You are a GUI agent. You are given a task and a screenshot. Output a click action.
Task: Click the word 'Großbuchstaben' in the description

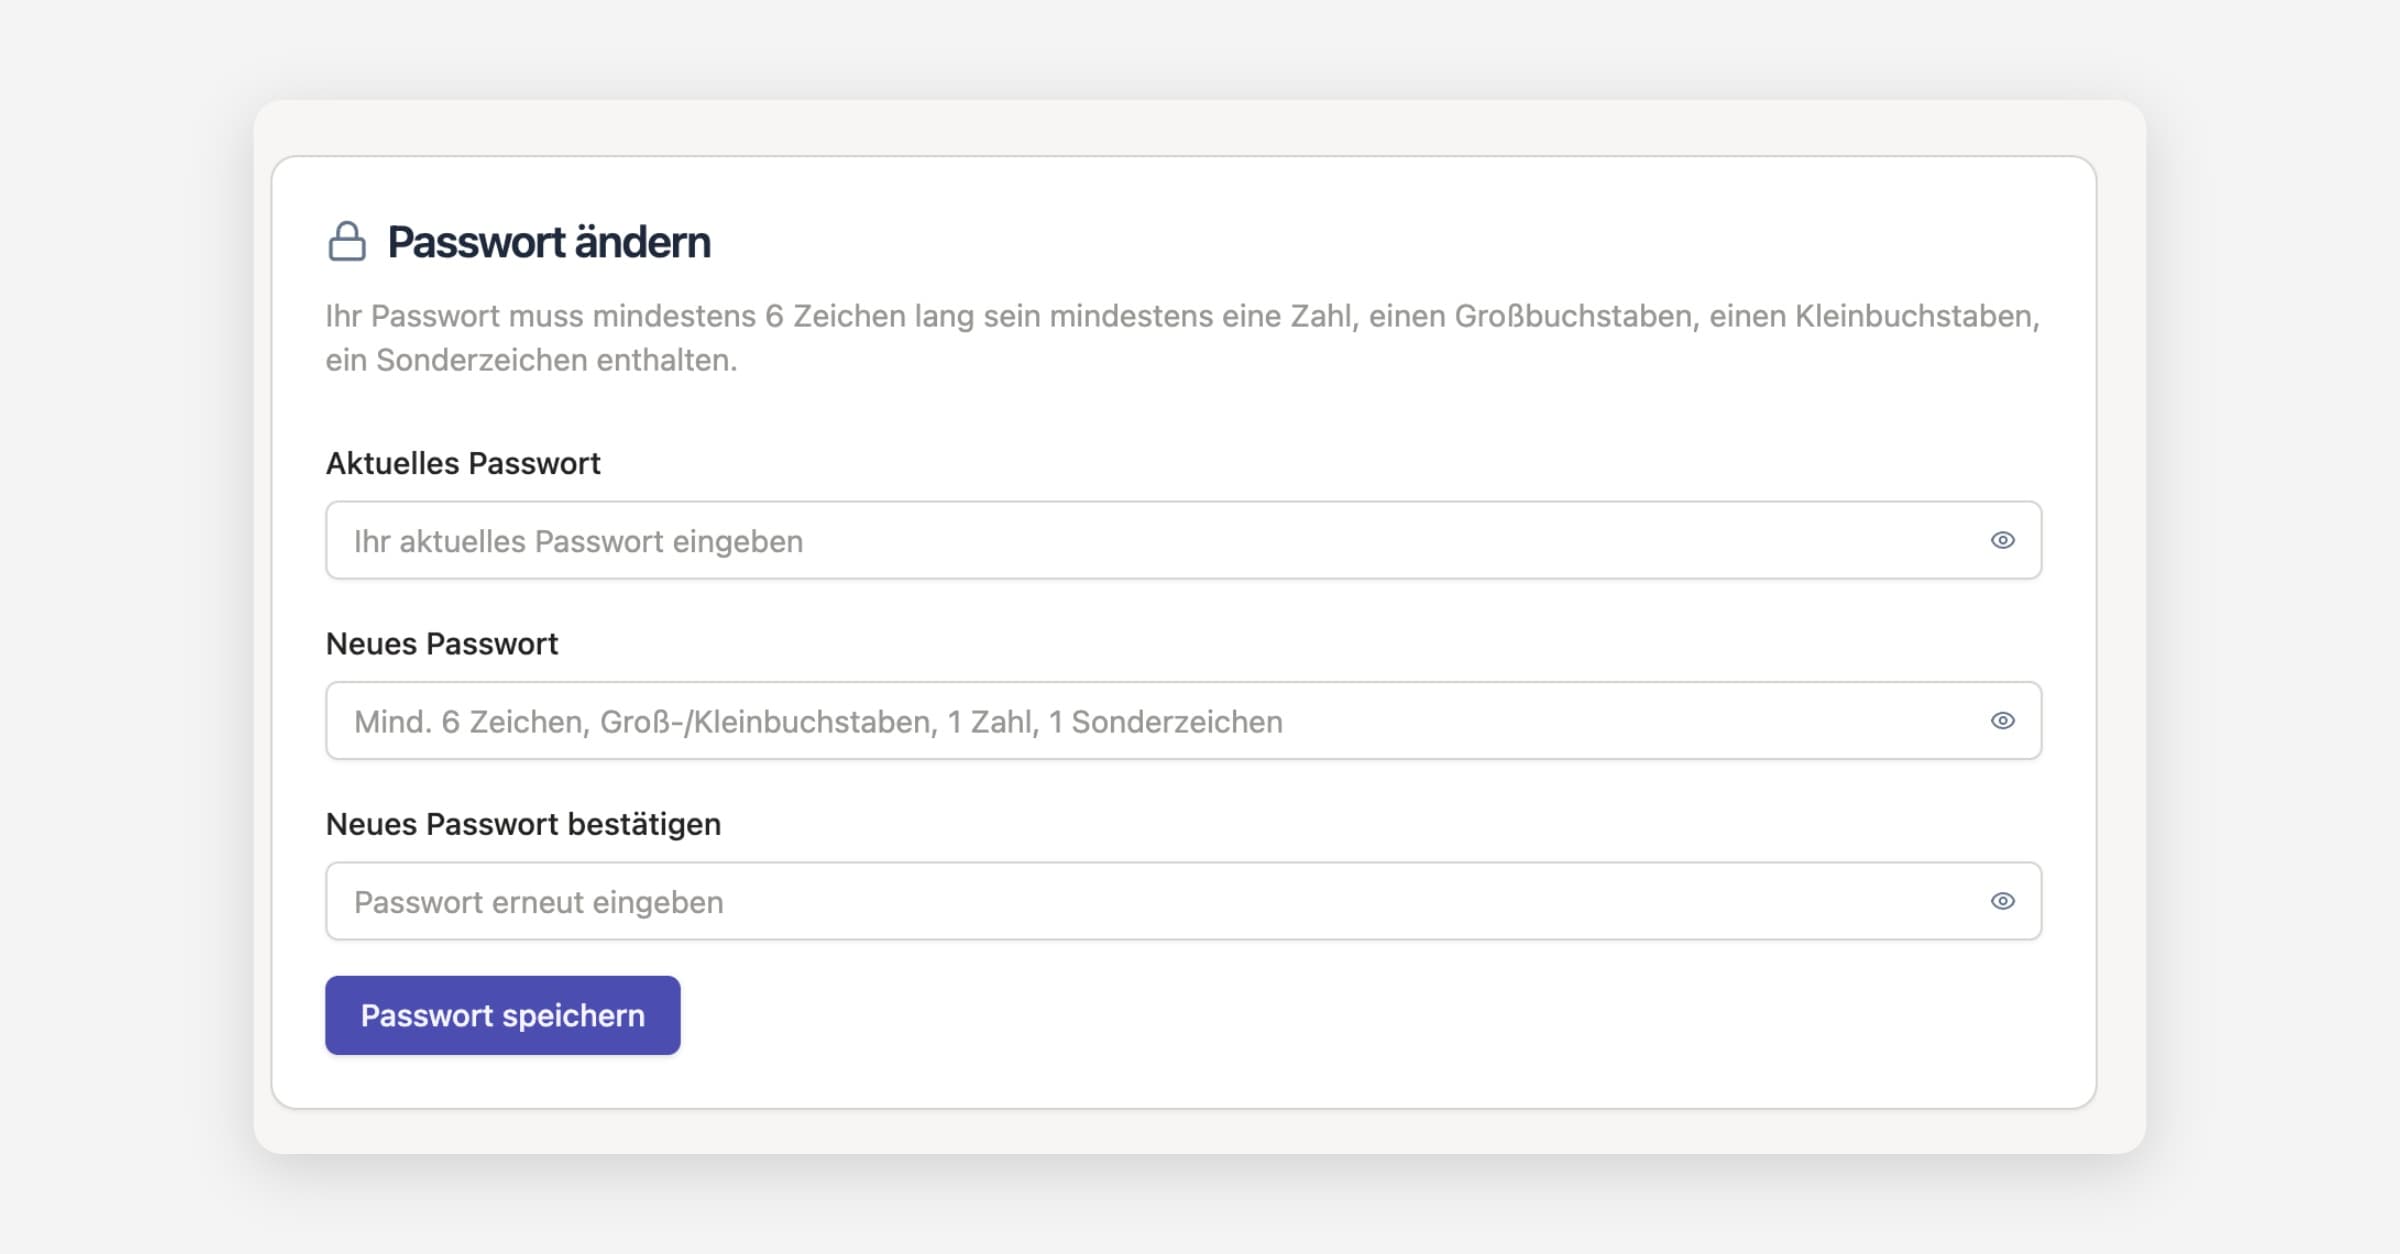click(x=1574, y=317)
